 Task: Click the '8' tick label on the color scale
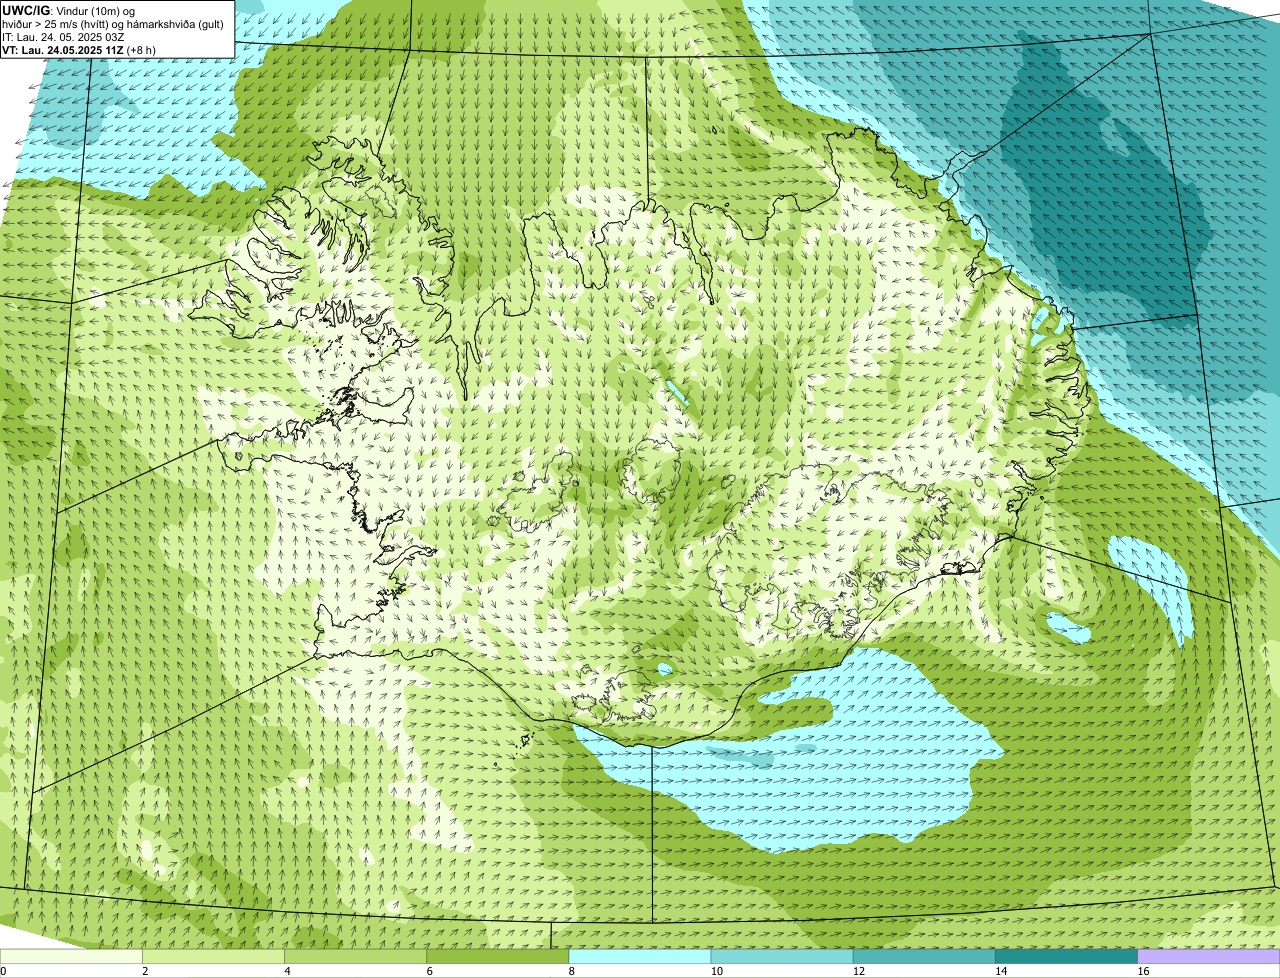click(571, 971)
